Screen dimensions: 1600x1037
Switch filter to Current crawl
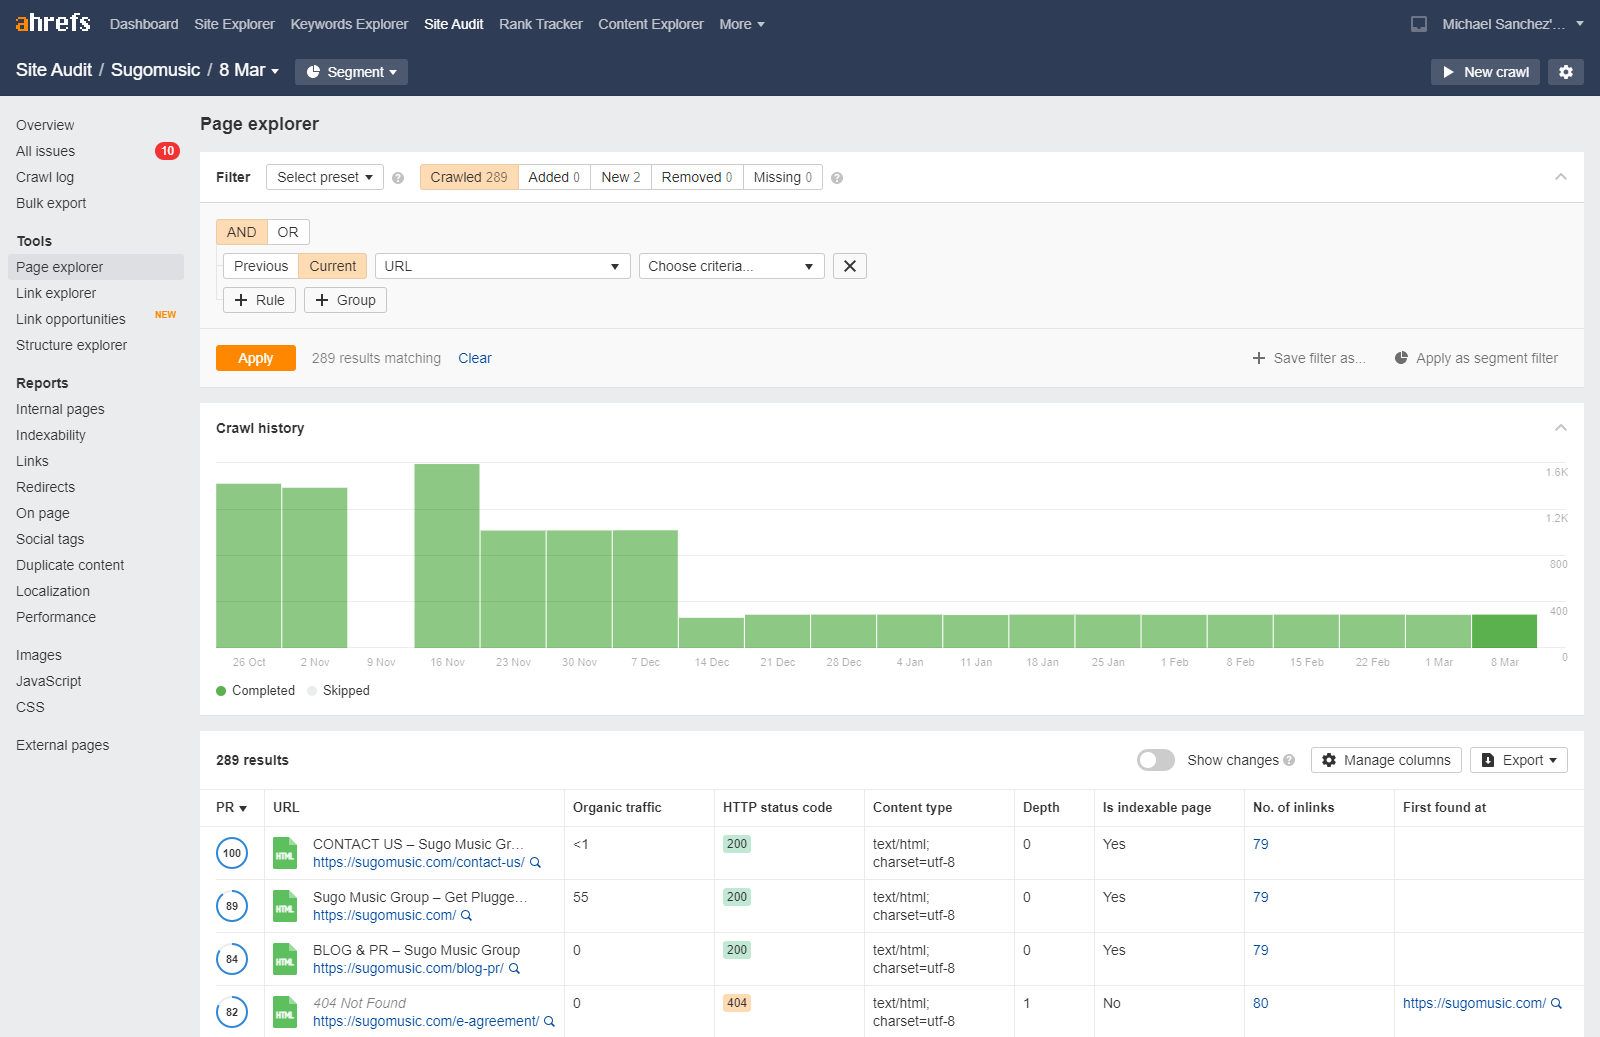(x=333, y=266)
